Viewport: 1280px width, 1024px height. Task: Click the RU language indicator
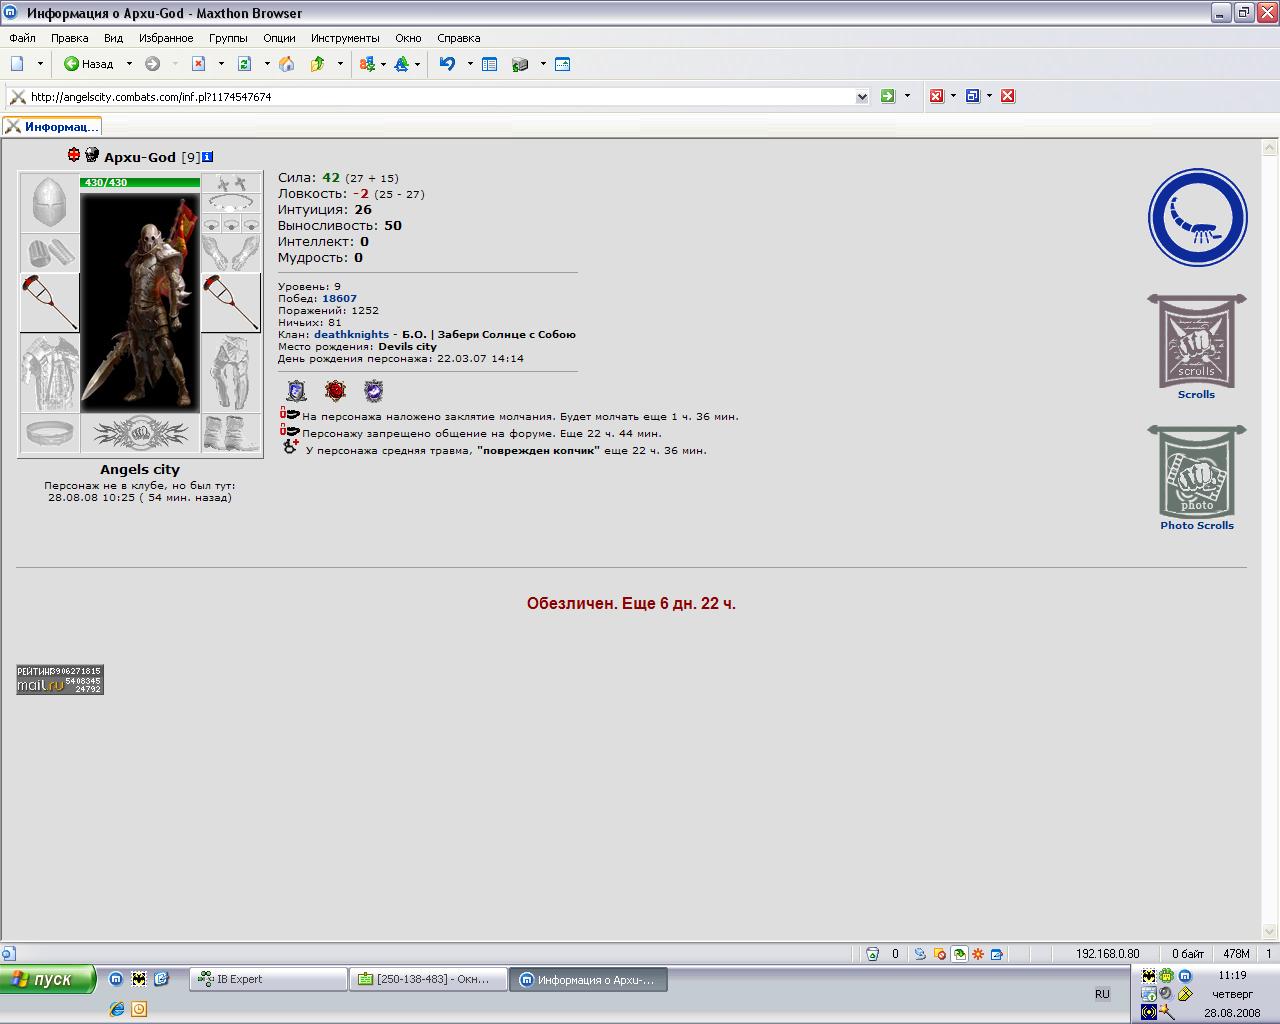point(1102,994)
